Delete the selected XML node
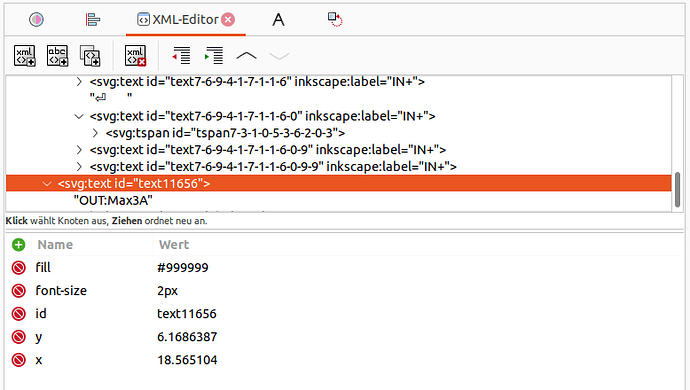The image size is (690, 390). point(135,56)
